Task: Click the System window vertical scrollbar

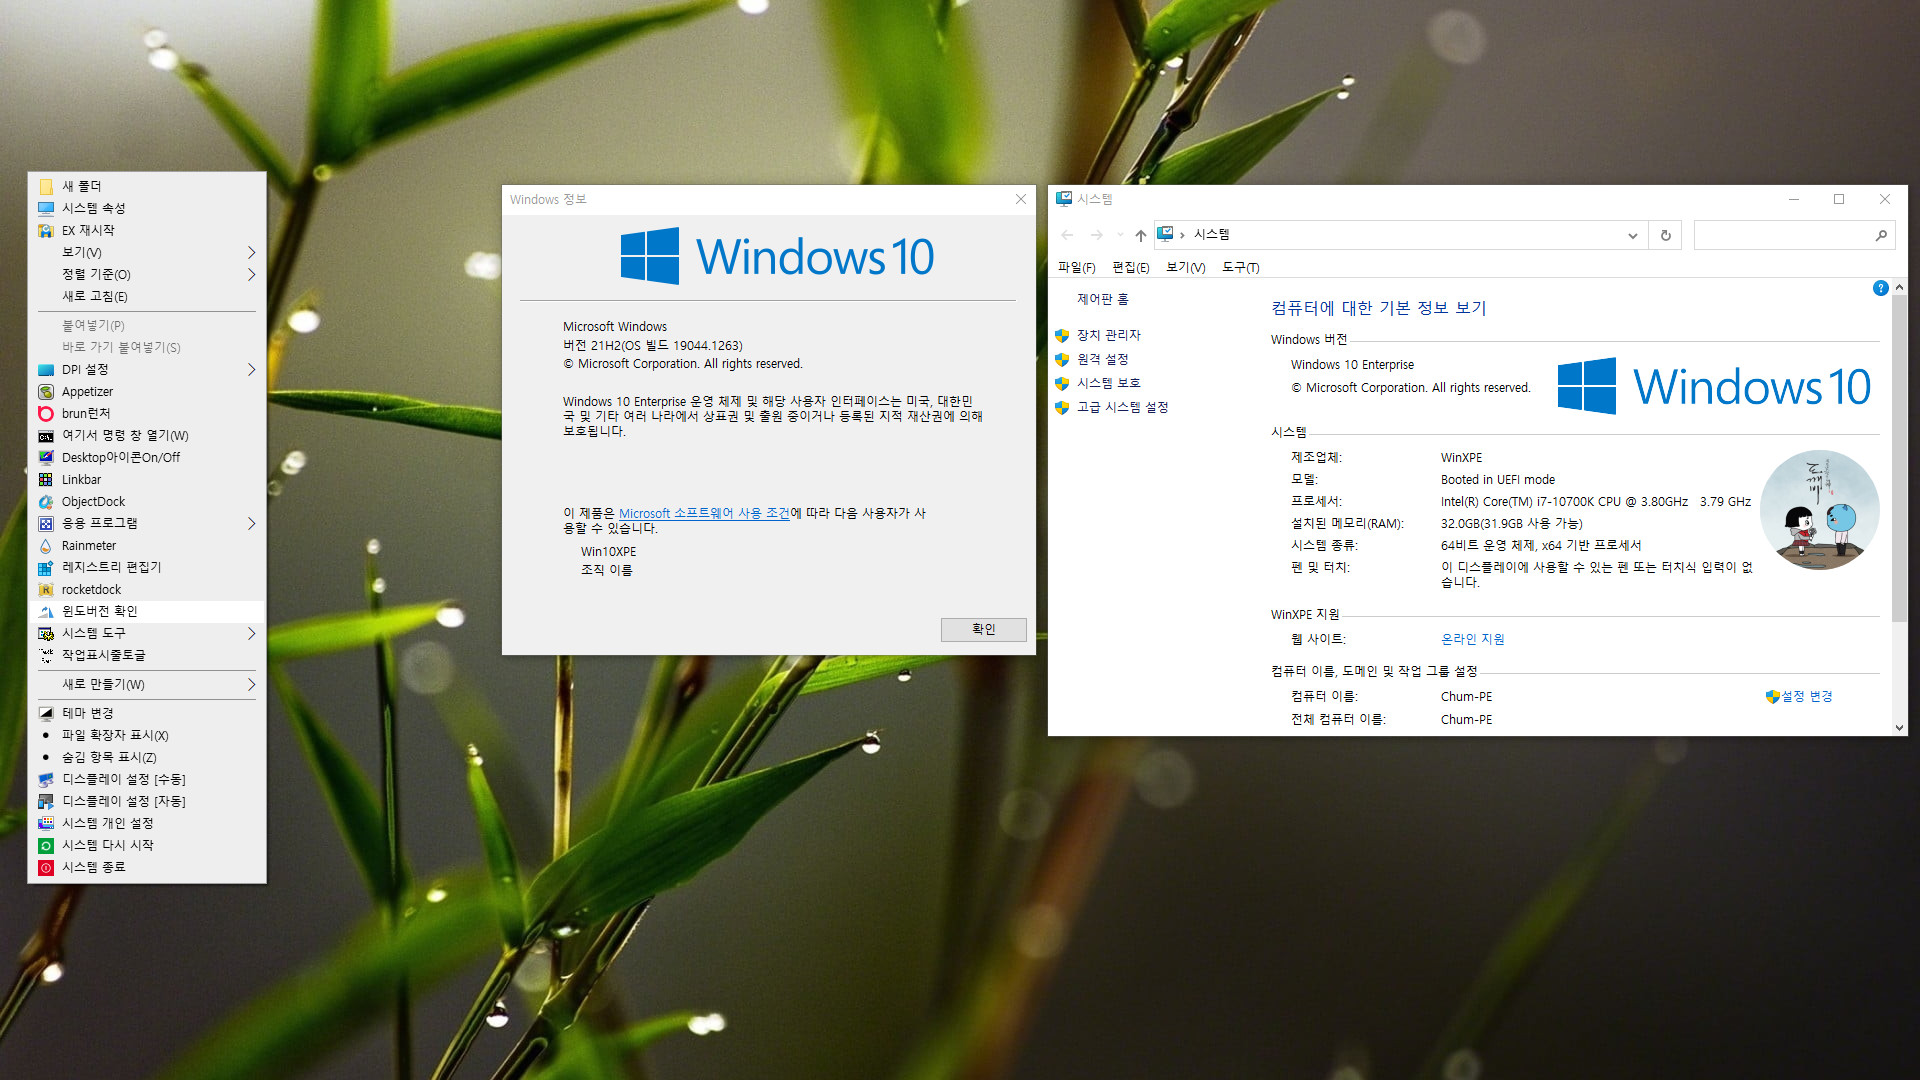Action: click(1899, 458)
